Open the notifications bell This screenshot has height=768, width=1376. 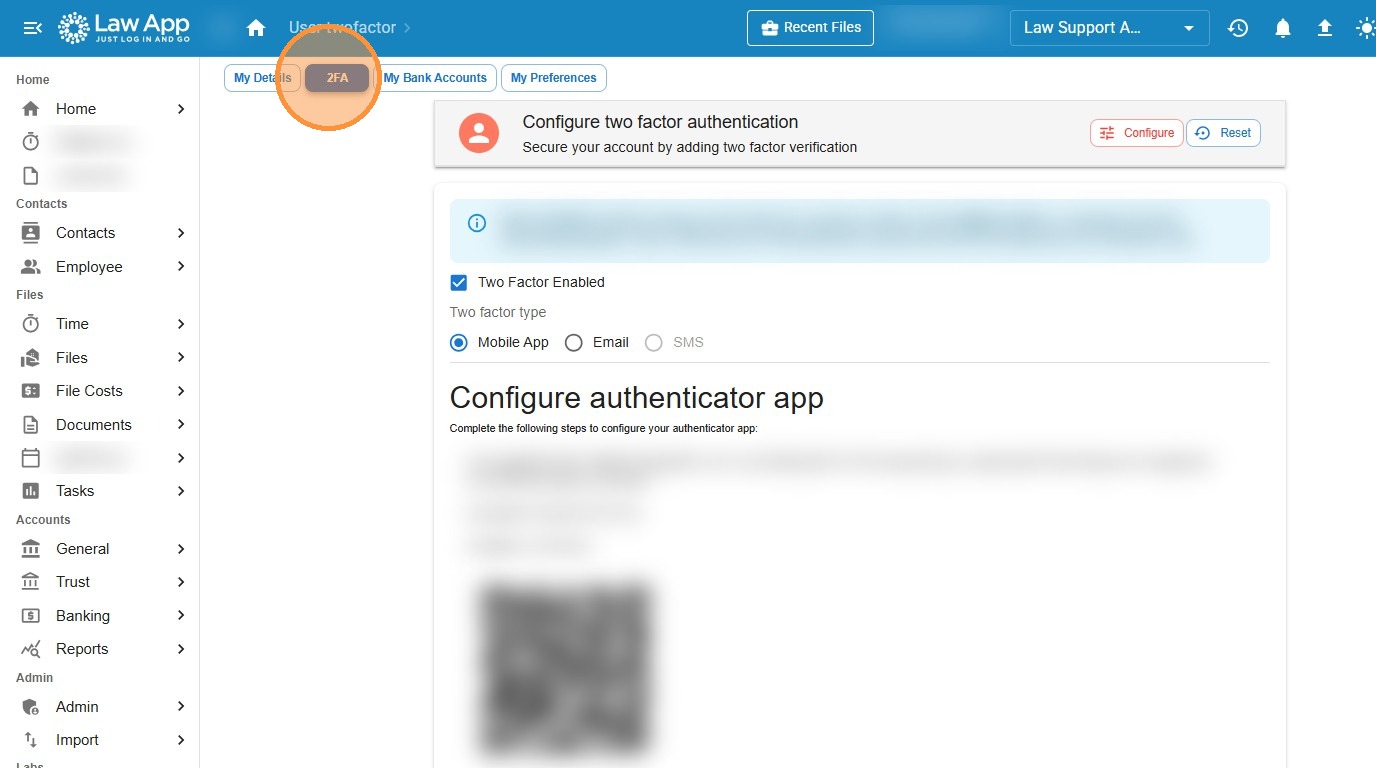coord(1283,28)
